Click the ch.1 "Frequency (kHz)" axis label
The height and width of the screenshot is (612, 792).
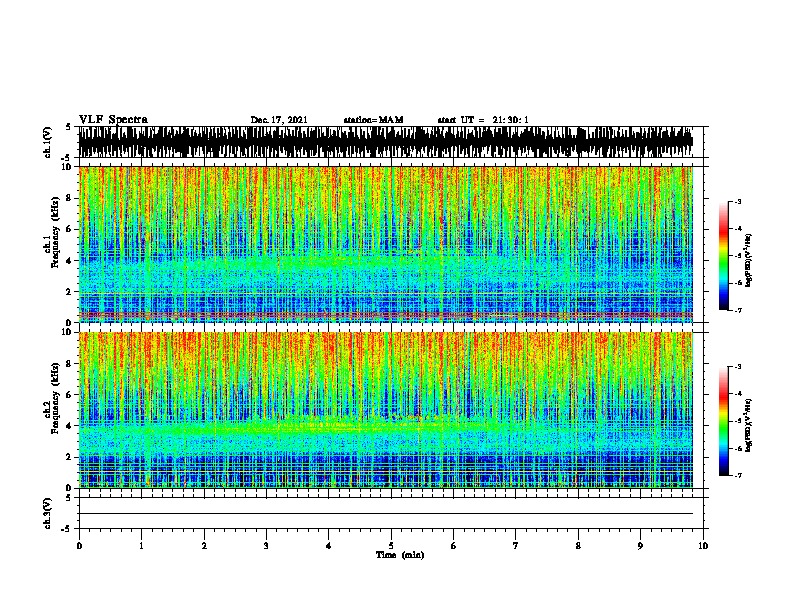[x=55, y=232]
